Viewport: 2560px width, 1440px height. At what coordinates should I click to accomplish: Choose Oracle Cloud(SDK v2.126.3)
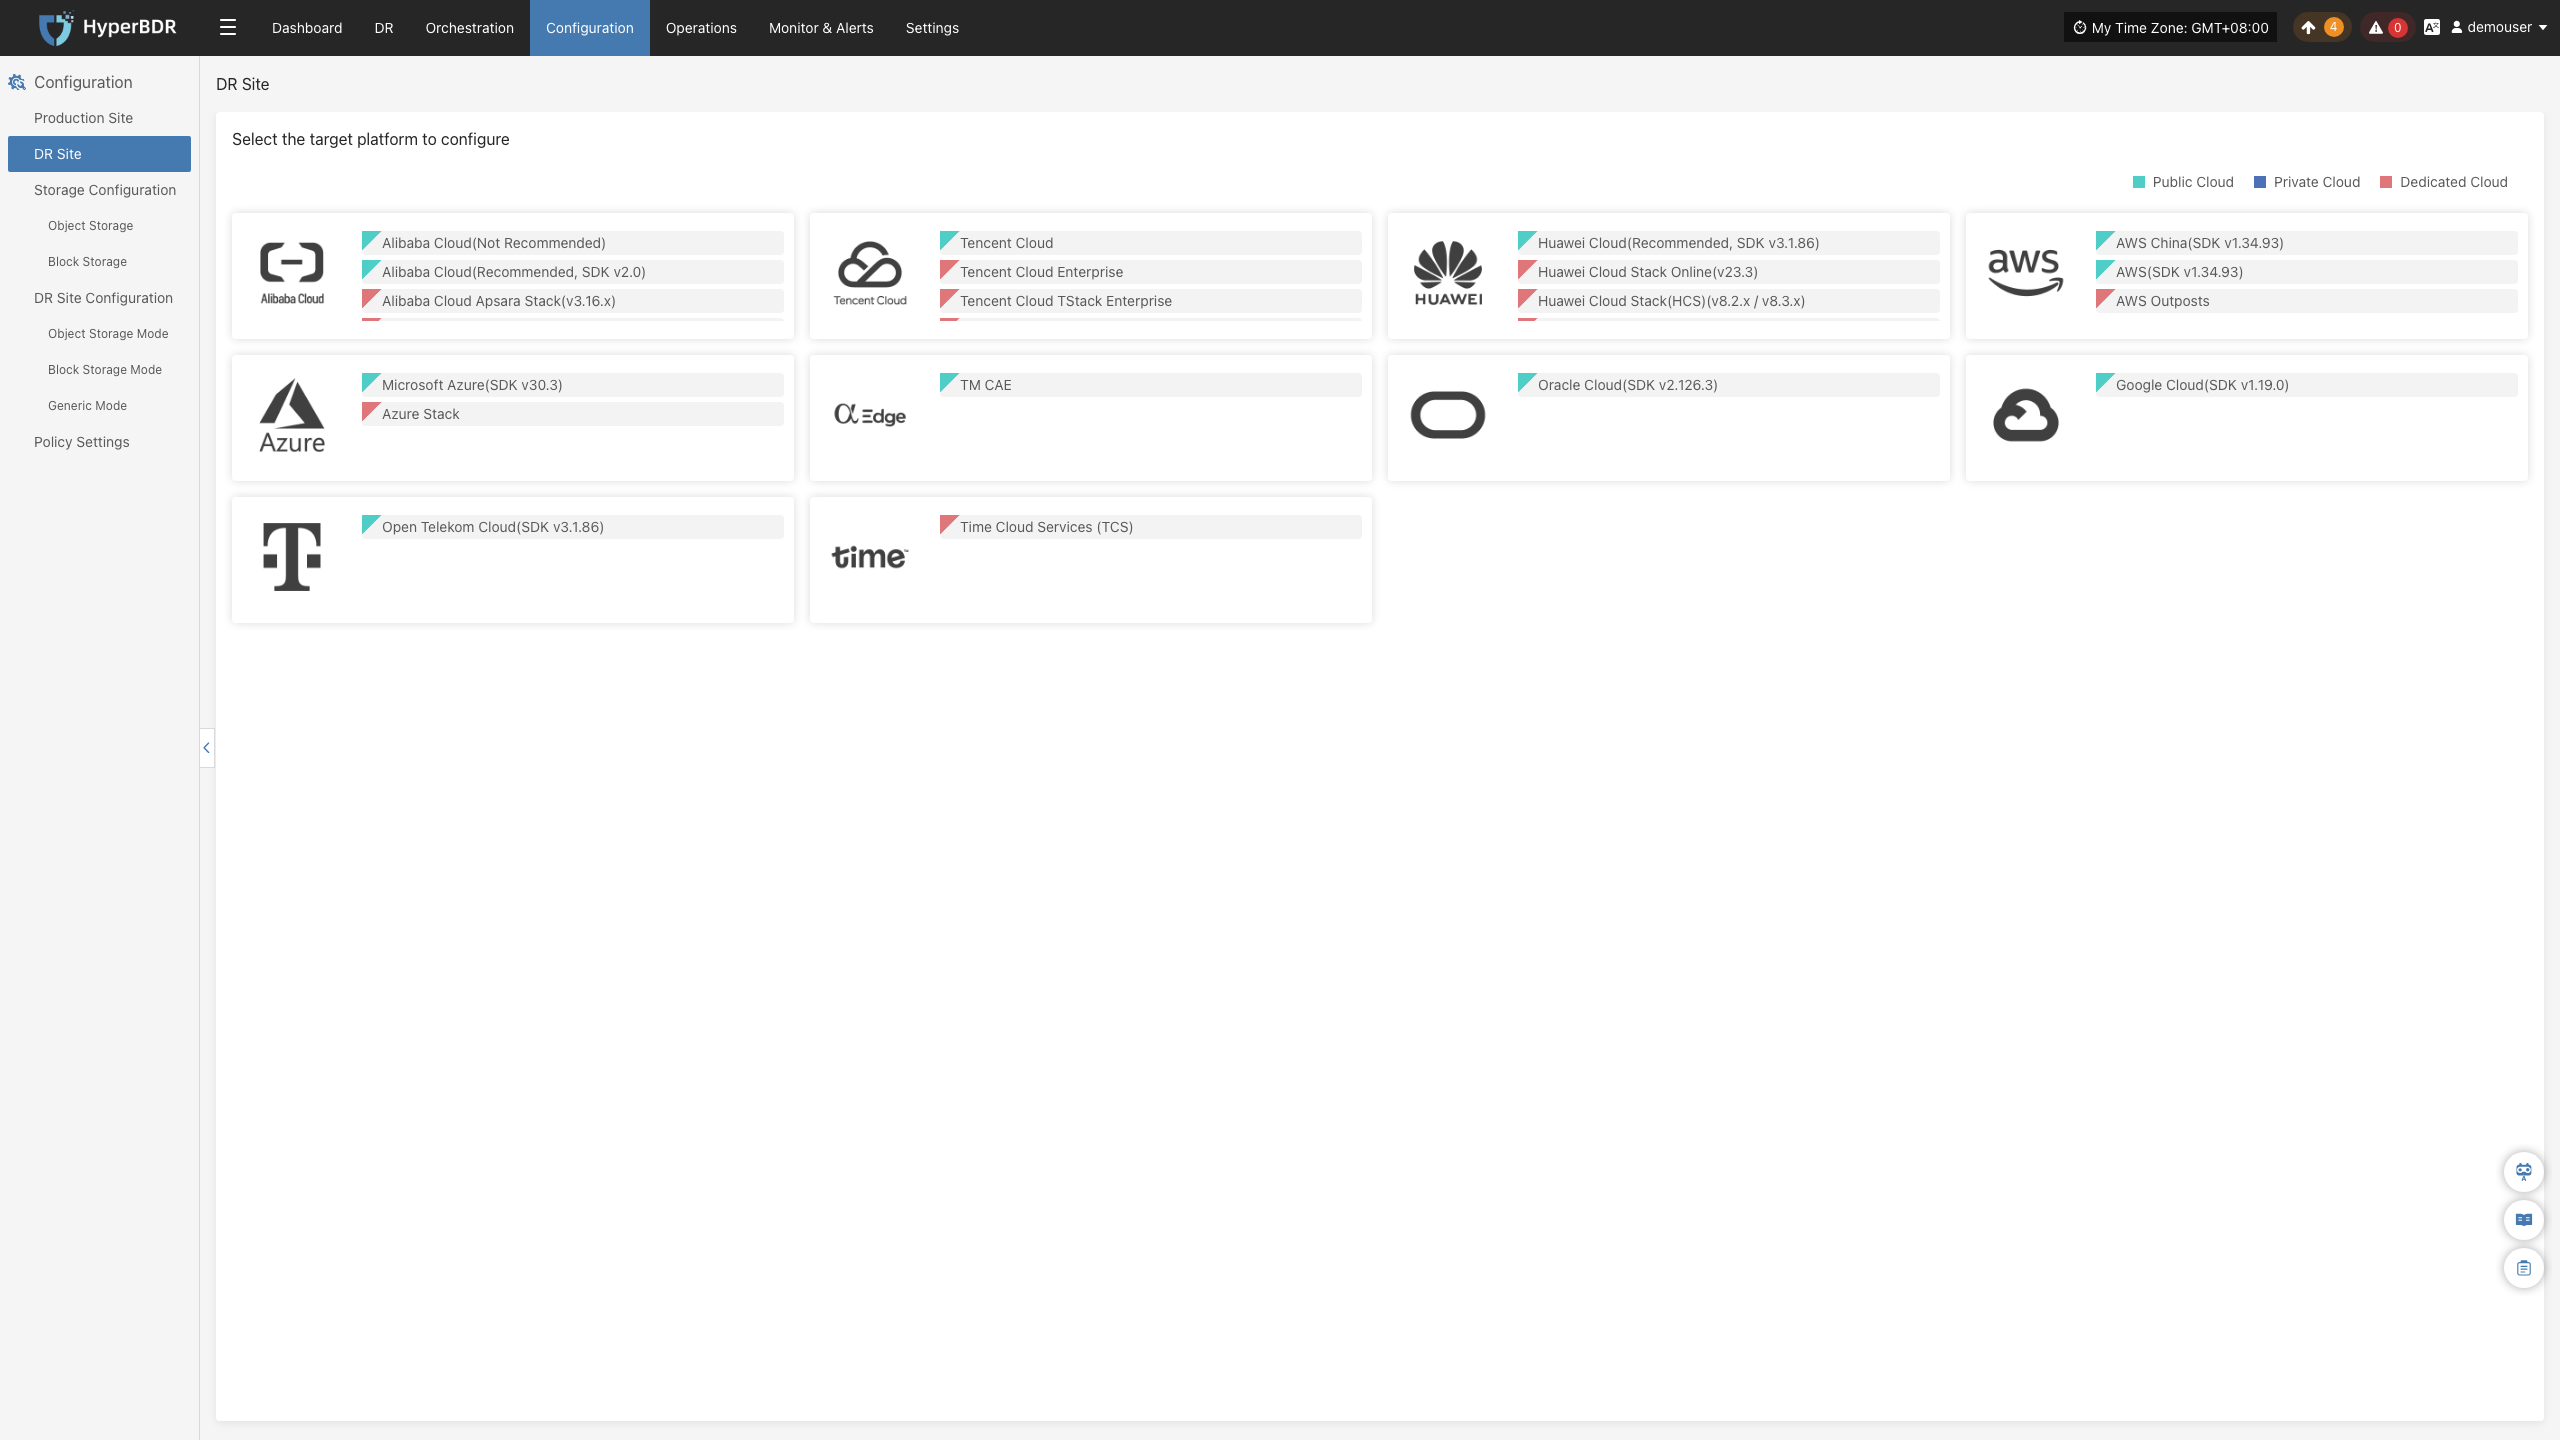click(x=1729, y=385)
